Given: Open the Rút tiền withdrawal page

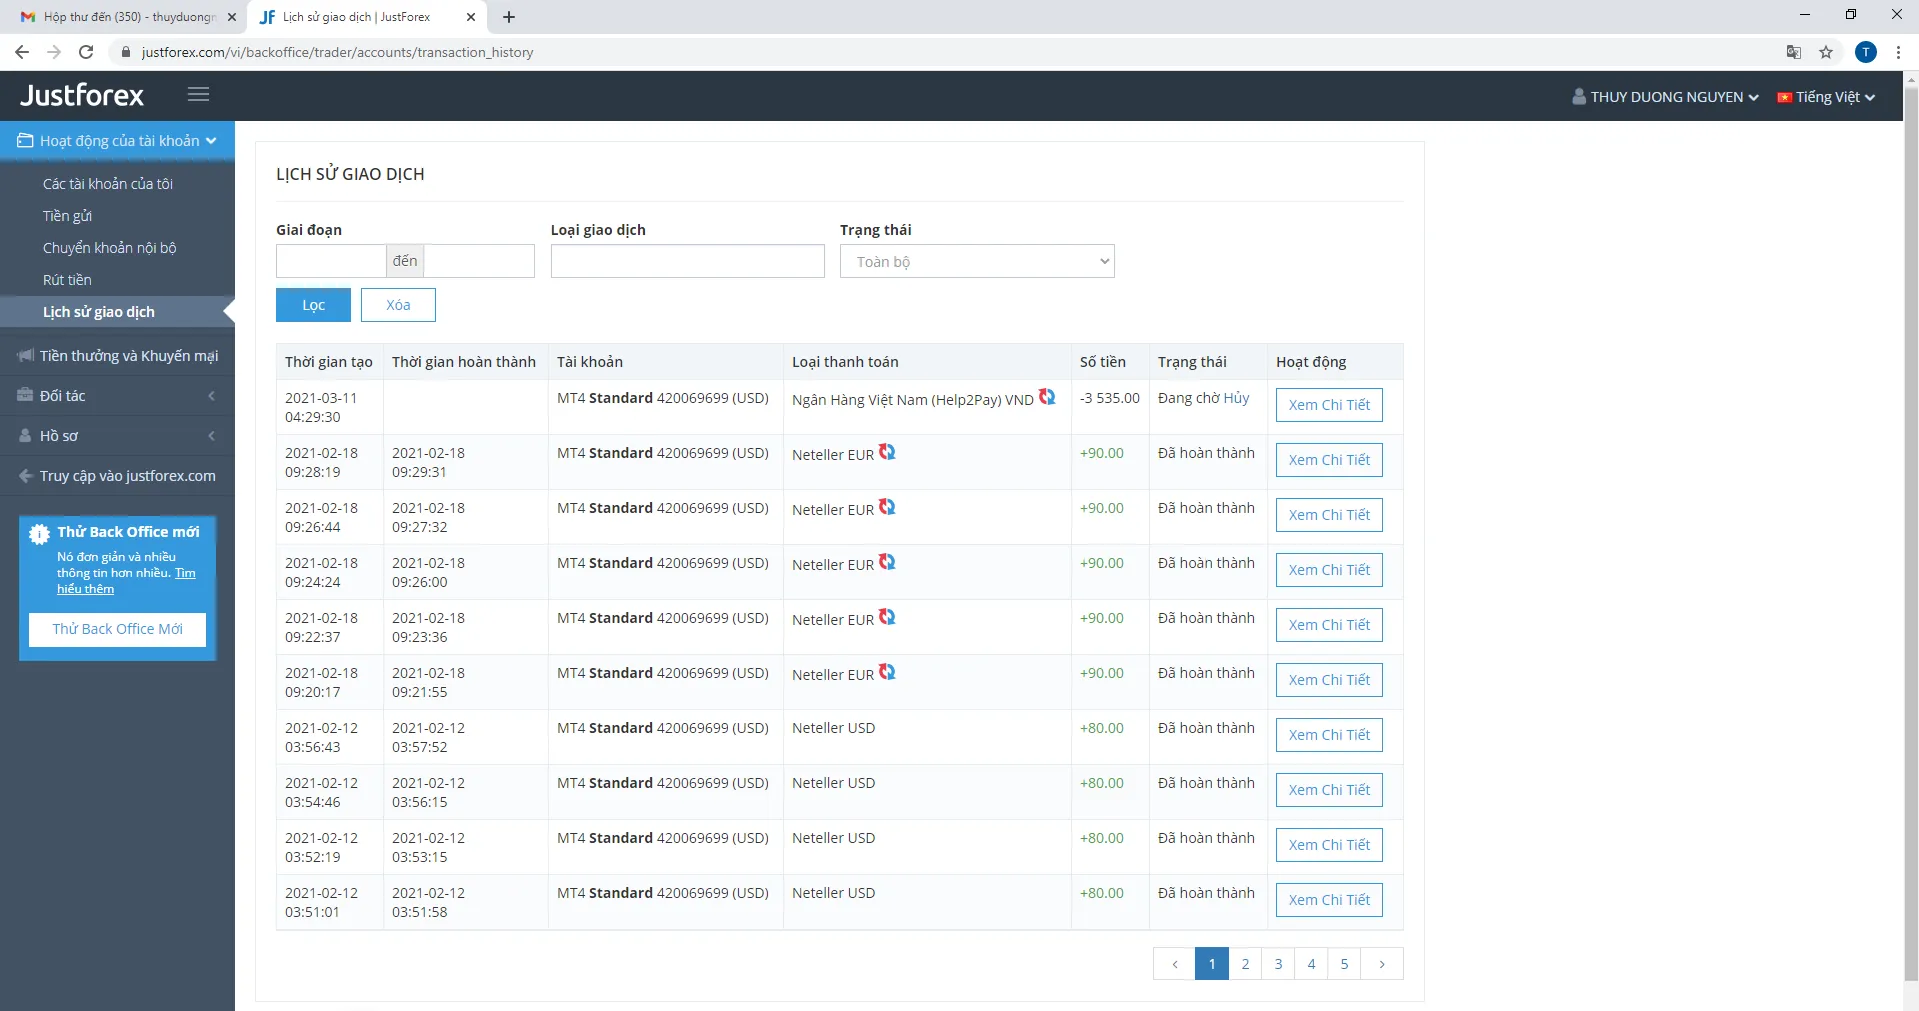Looking at the screenshot, I should (x=67, y=280).
